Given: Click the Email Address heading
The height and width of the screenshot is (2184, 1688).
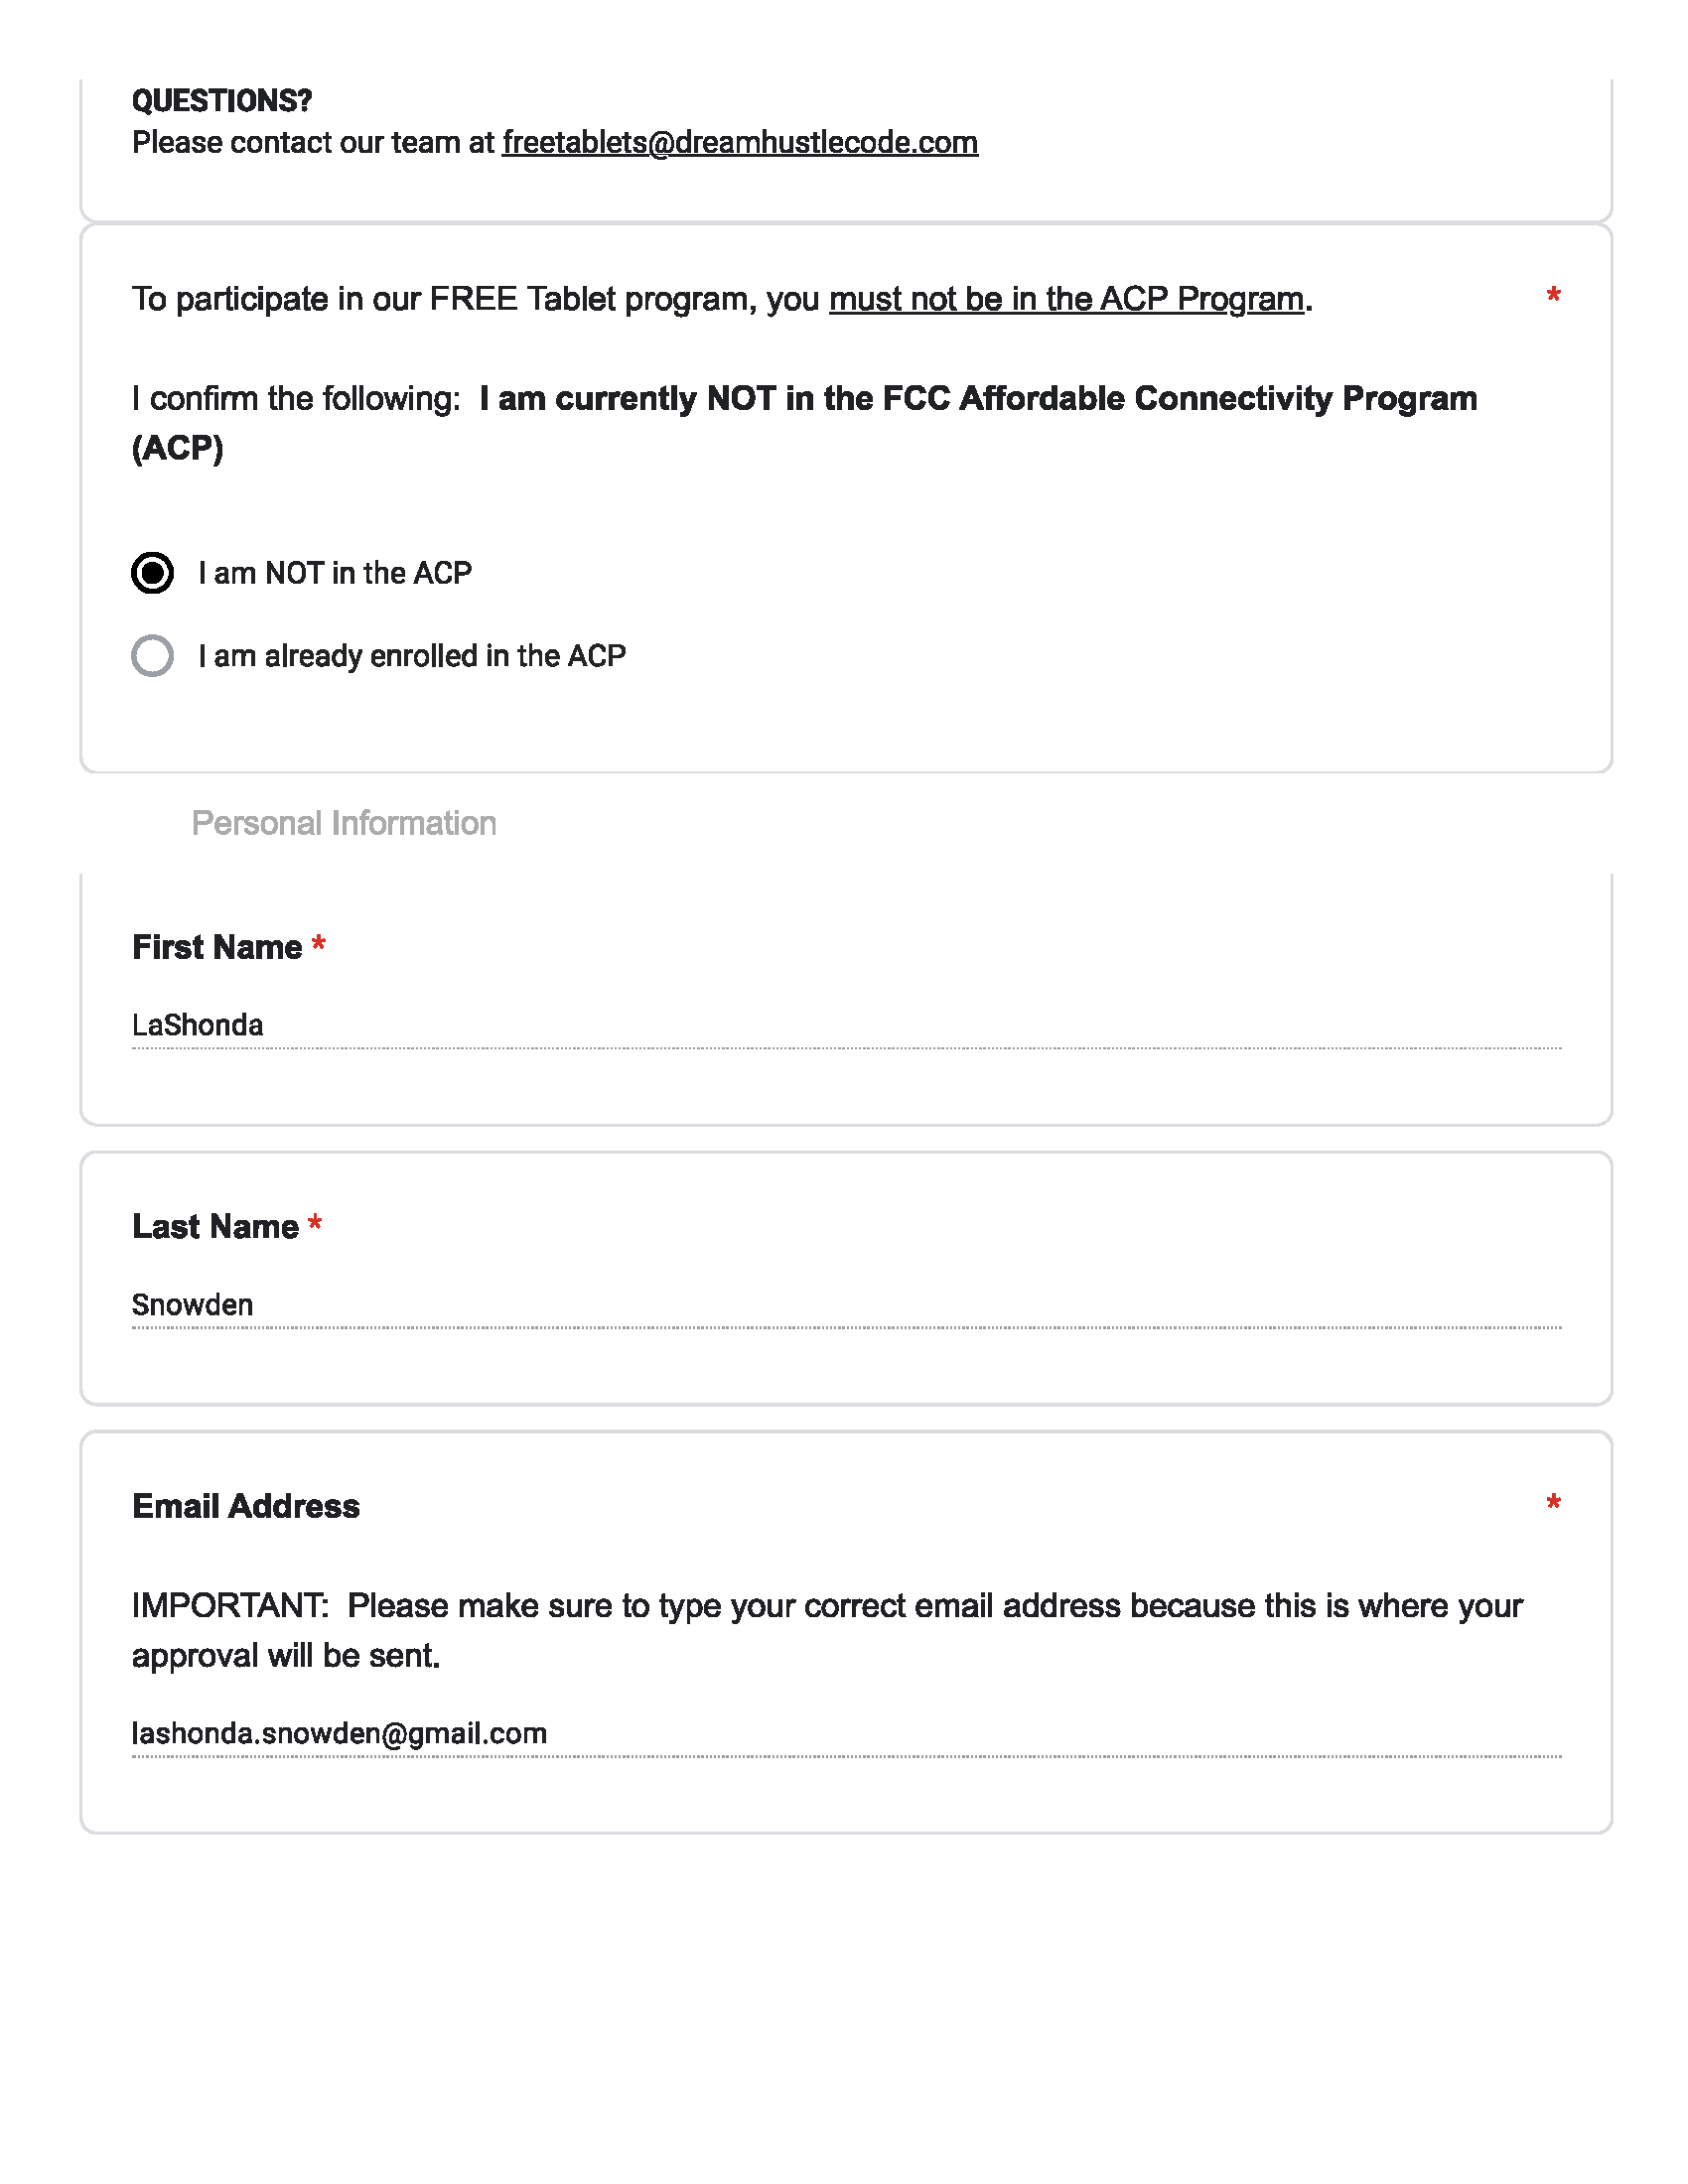Looking at the screenshot, I should [246, 1506].
